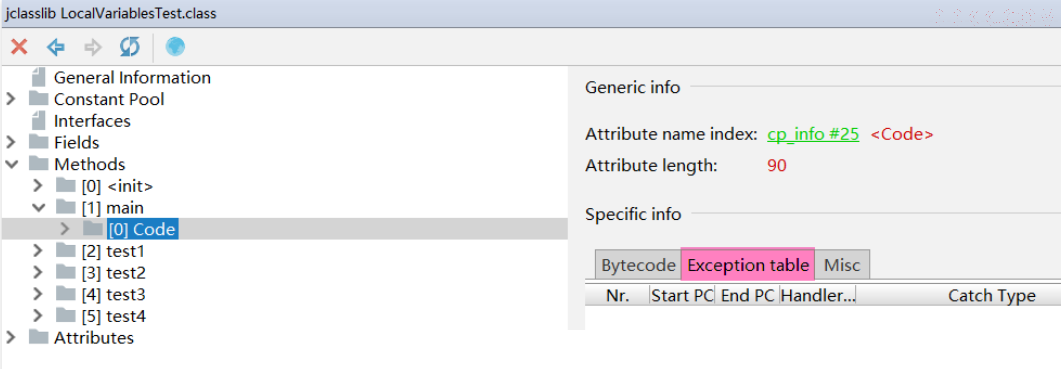Click the gray forward arrow icon

click(93, 47)
